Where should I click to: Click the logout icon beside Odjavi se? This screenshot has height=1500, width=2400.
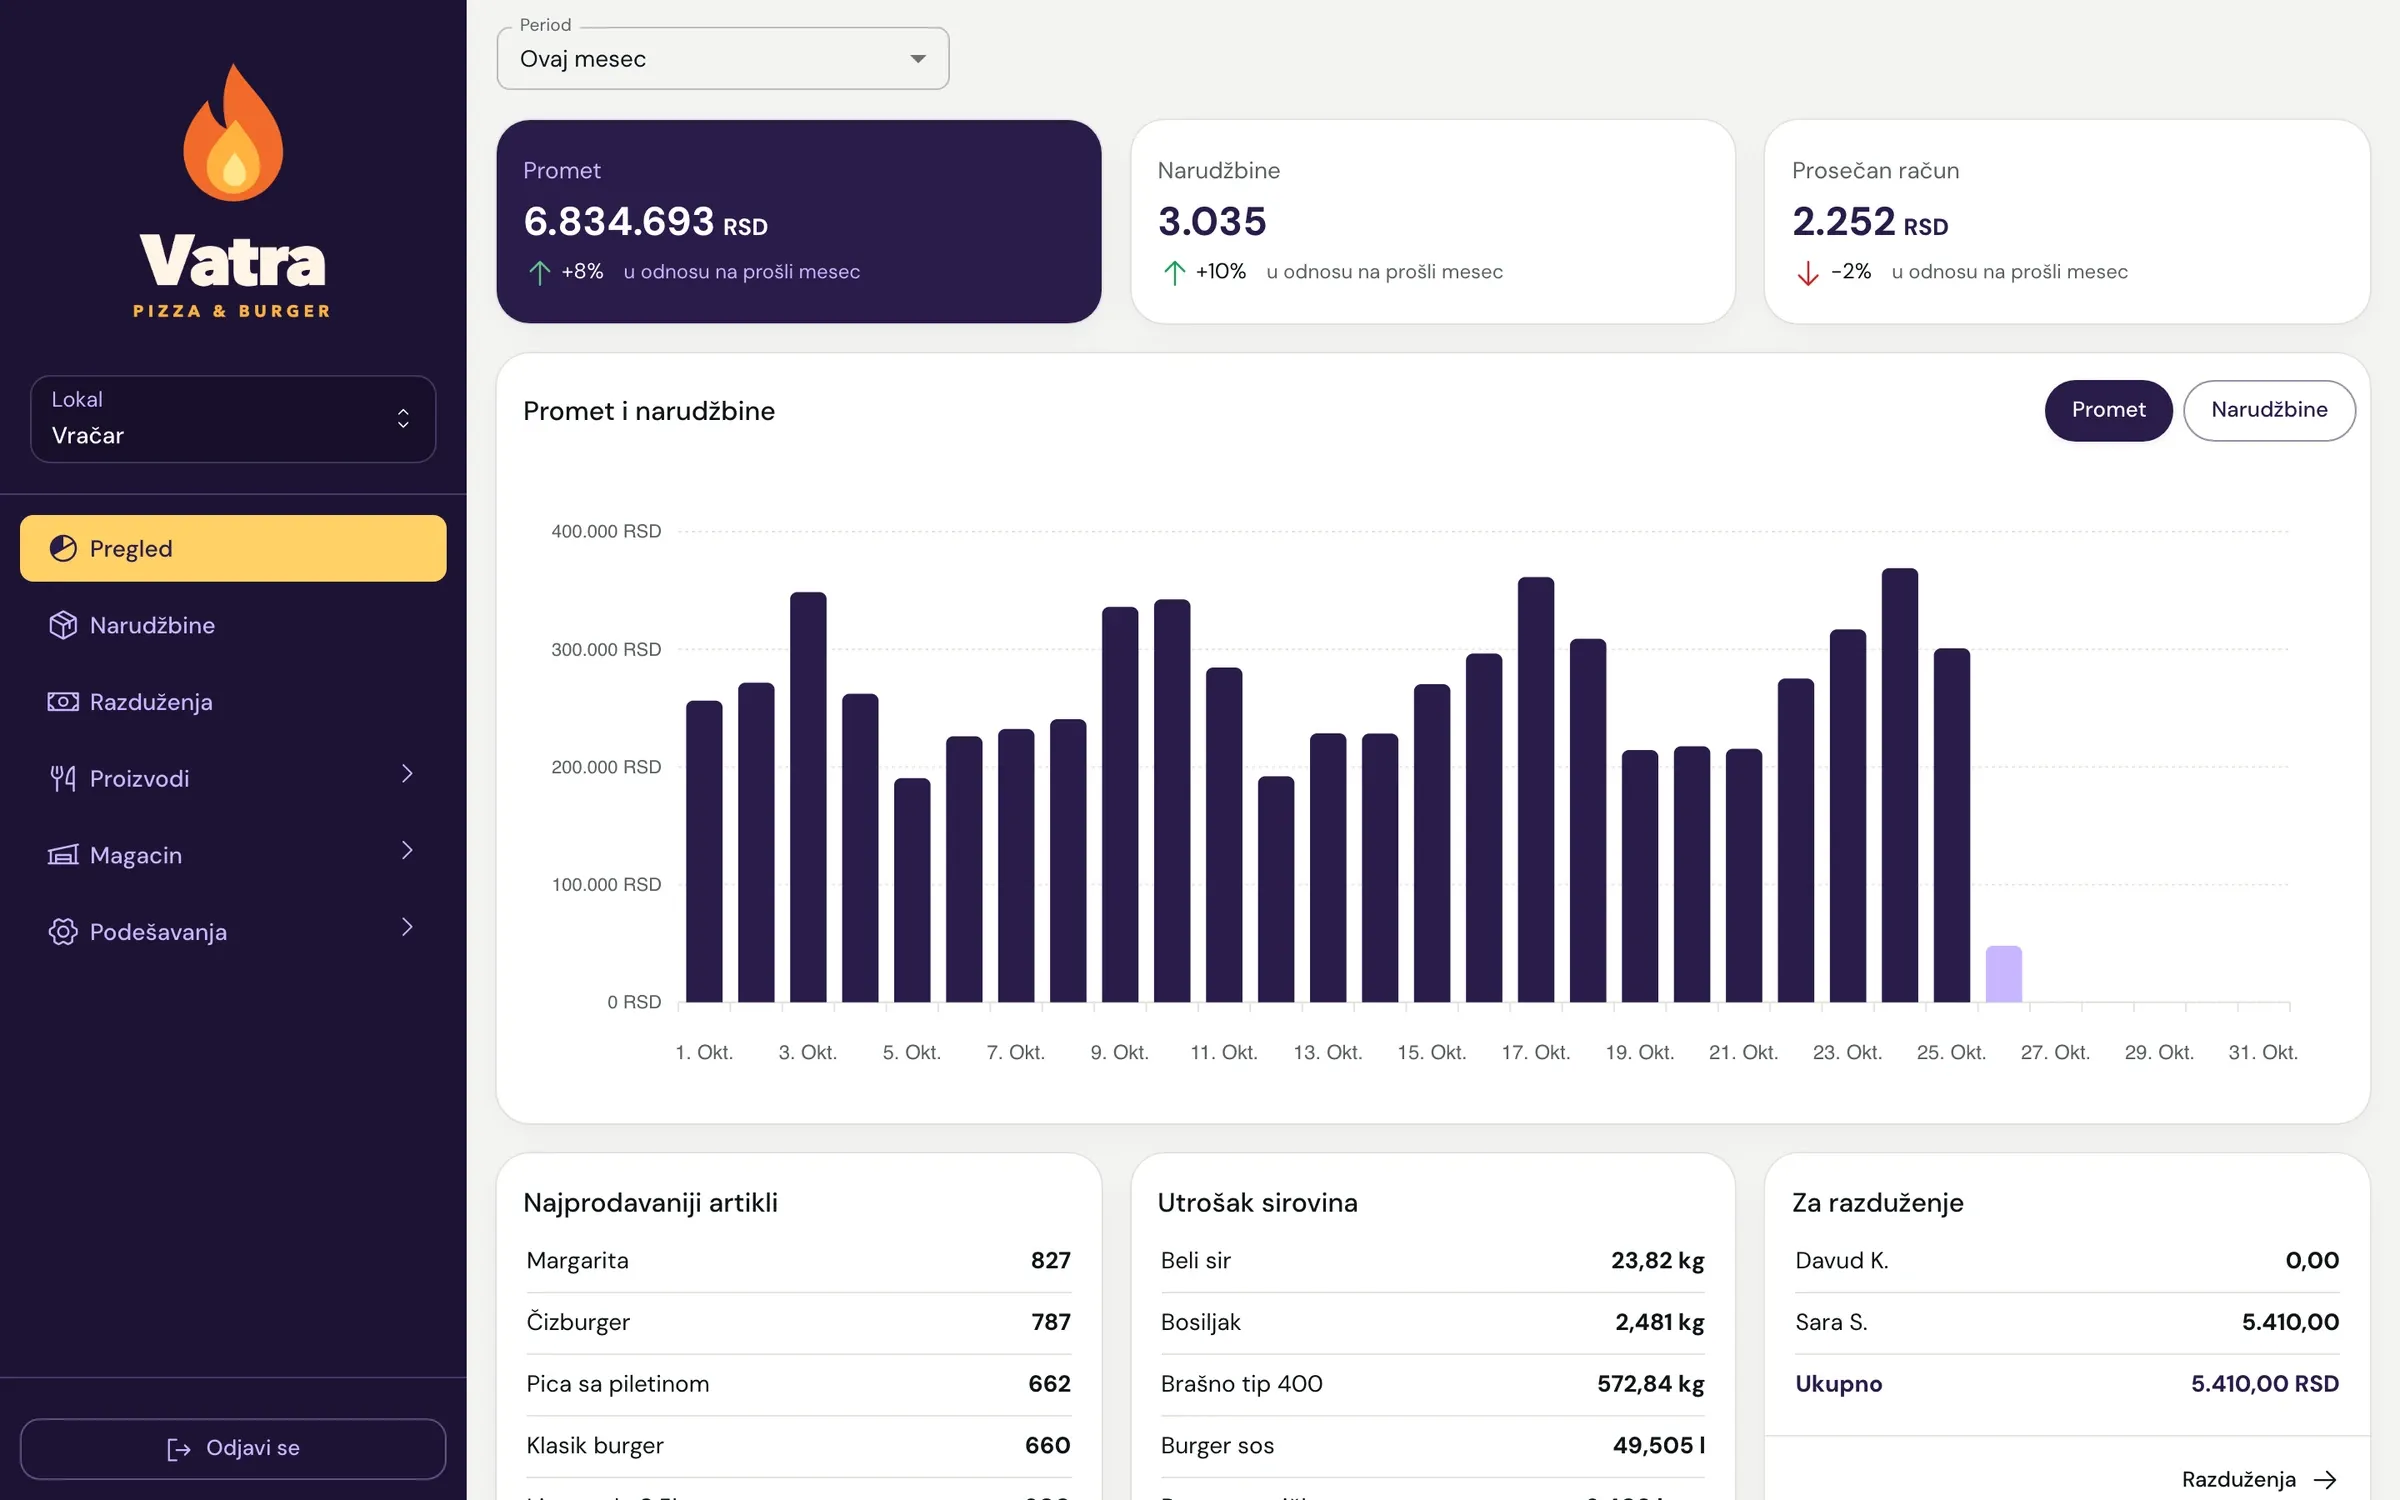point(178,1449)
